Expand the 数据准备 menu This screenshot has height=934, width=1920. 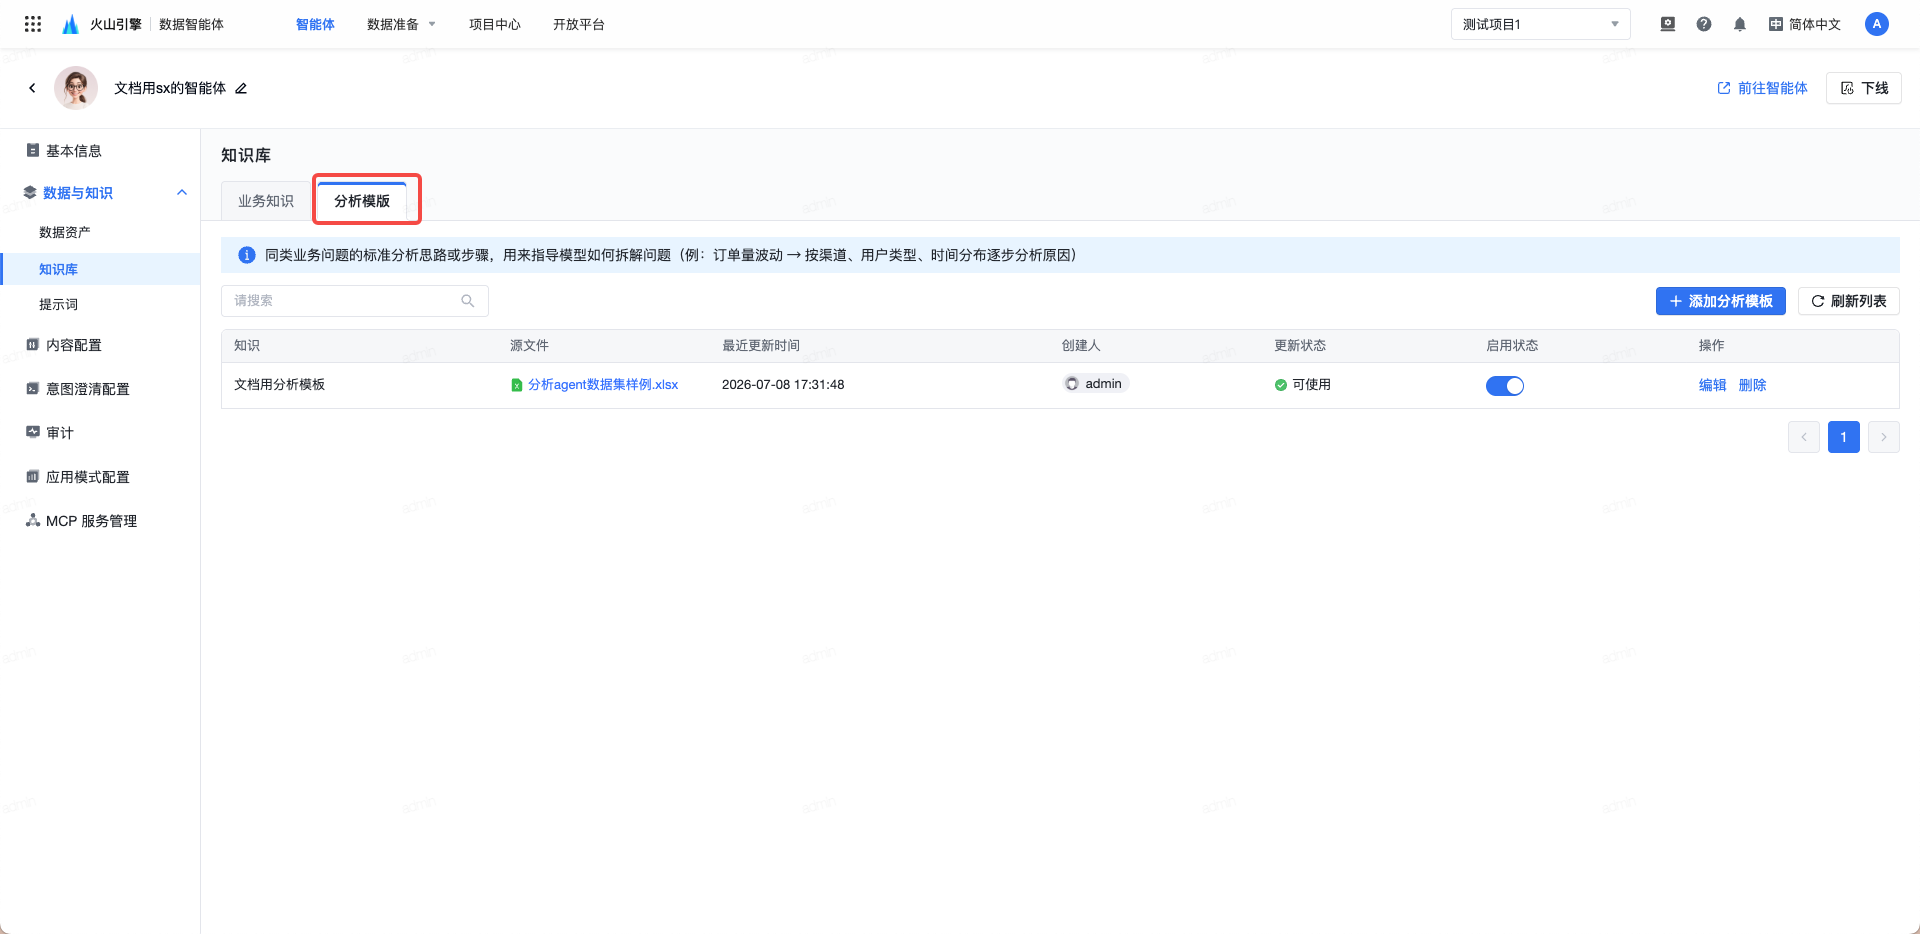point(401,24)
